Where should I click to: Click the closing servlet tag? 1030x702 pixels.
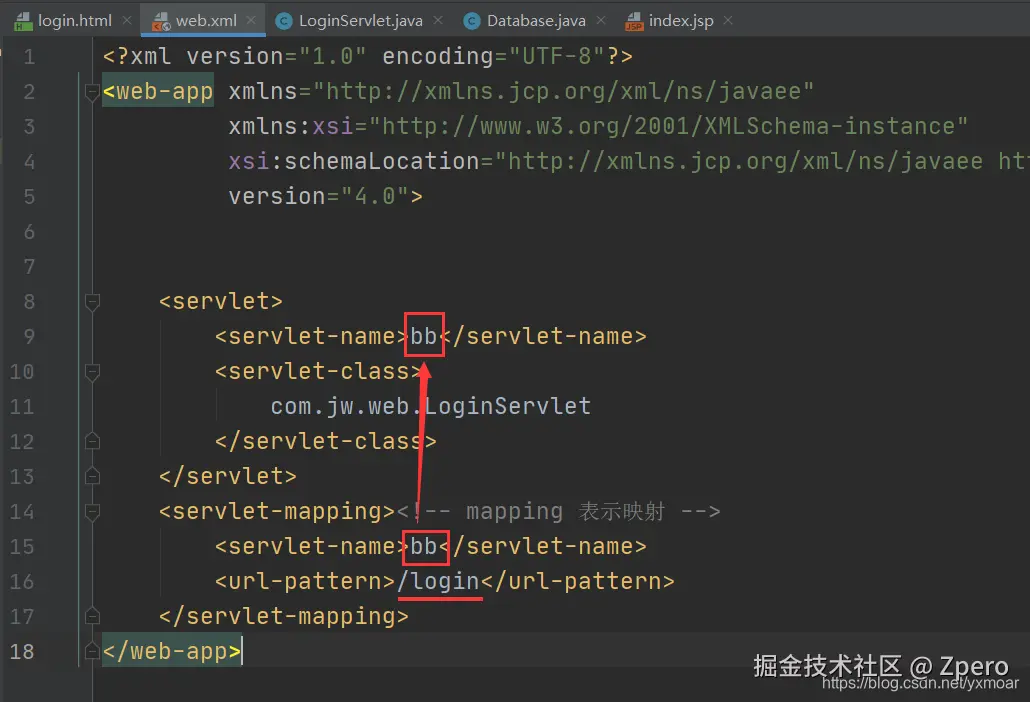[x=227, y=476]
